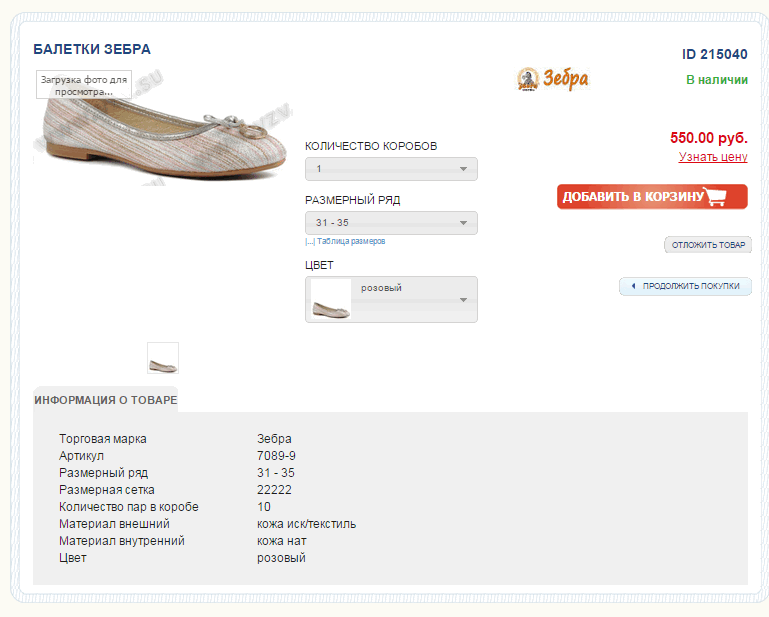Screen dimensions: 769x617
Task: Click the Отложить товар button
Action: pyautogui.click(x=708, y=245)
